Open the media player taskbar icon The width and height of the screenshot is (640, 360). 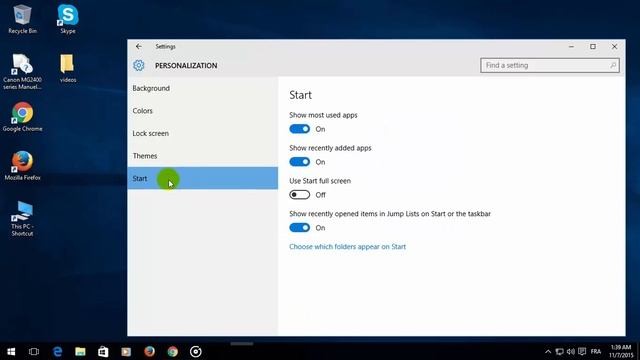[126, 351]
